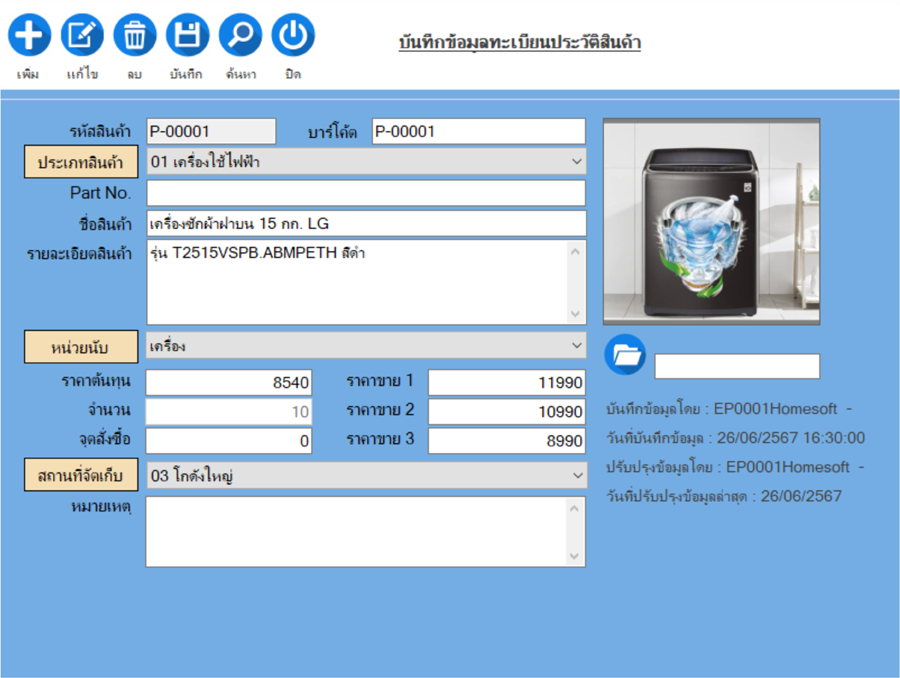Browse for image with the blue folder icon

click(626, 355)
